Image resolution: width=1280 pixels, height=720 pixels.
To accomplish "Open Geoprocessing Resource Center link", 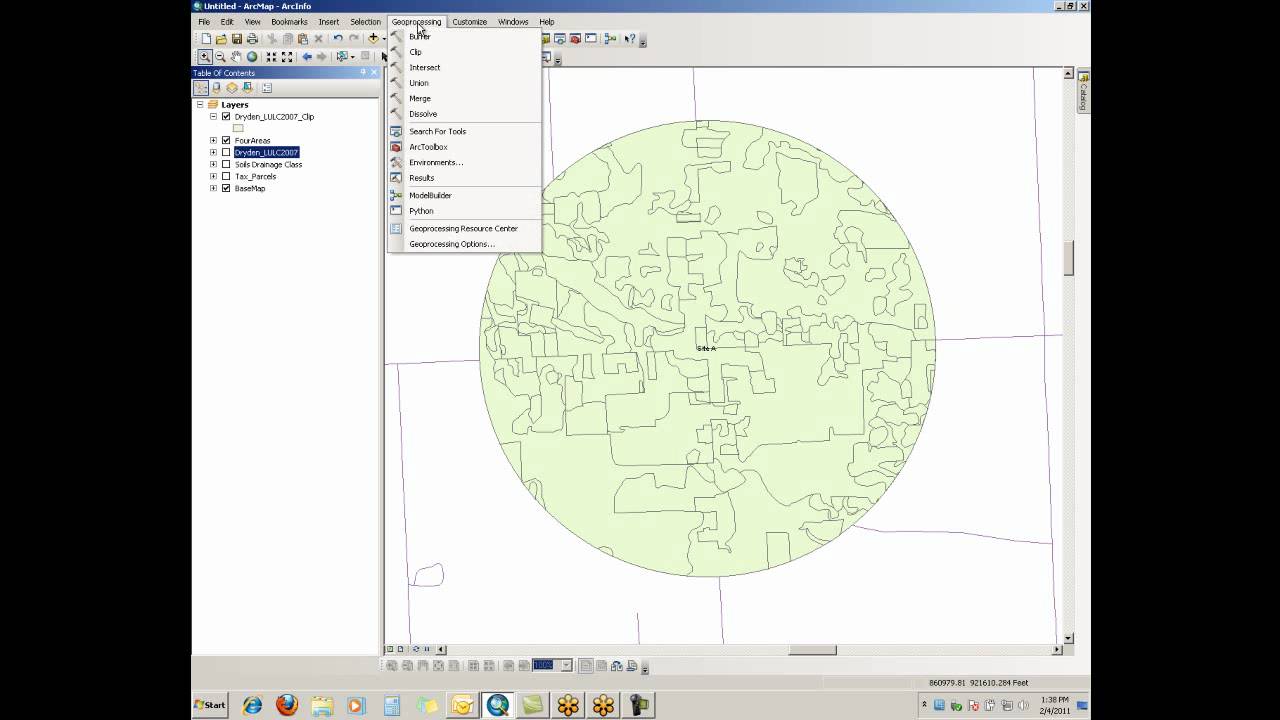I will tap(465, 228).
